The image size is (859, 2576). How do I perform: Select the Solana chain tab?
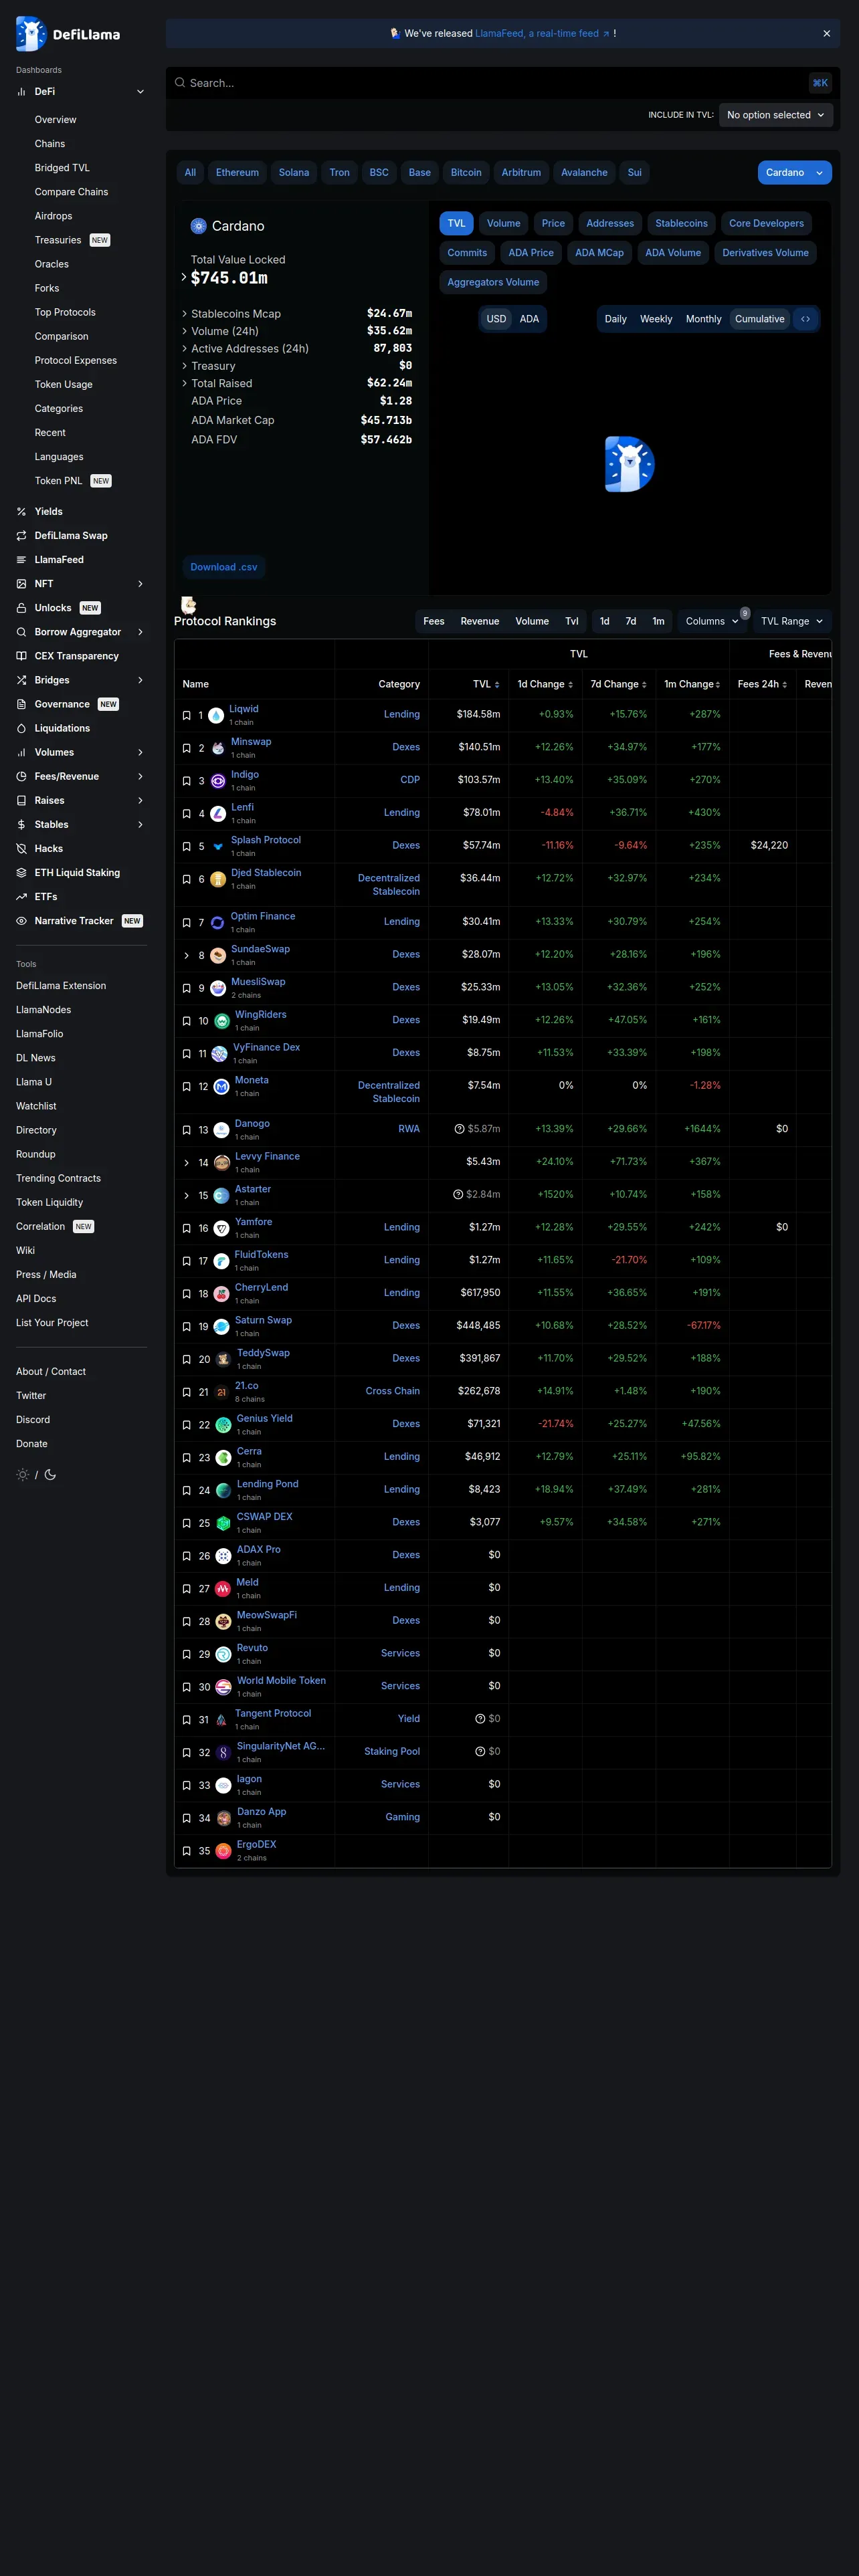pos(294,172)
